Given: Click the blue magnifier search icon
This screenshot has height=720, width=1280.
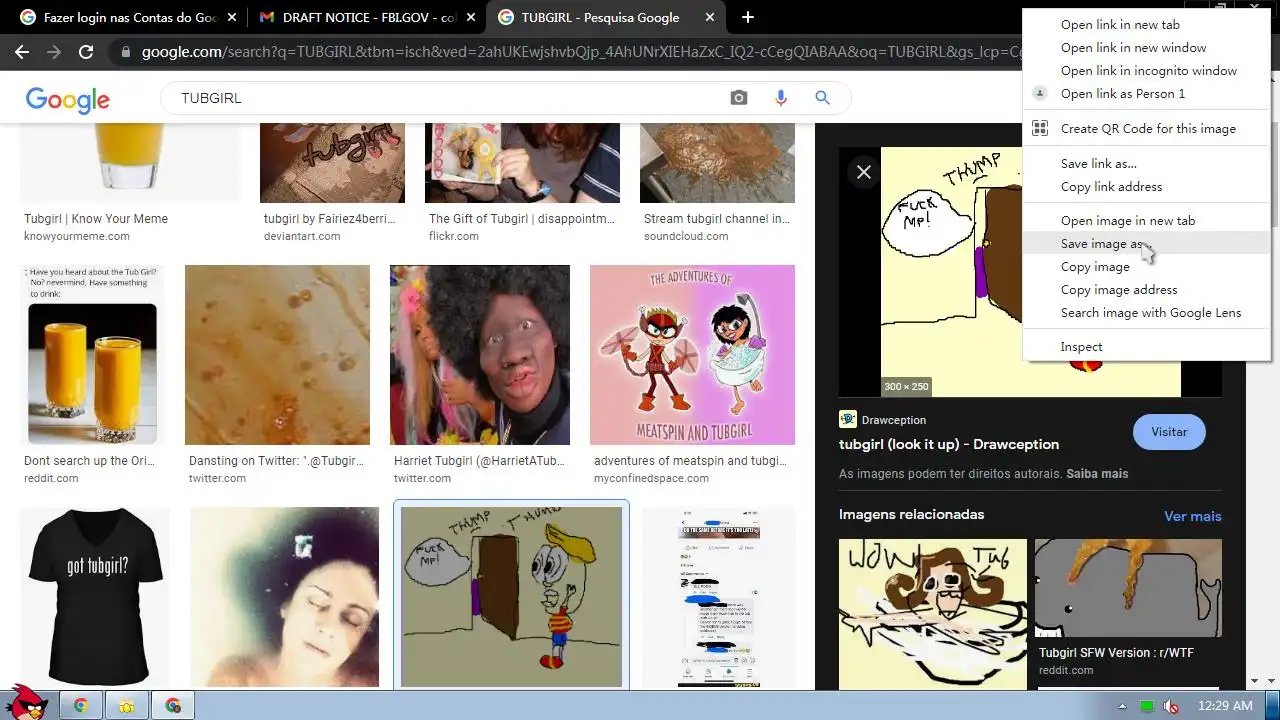Looking at the screenshot, I should [822, 98].
